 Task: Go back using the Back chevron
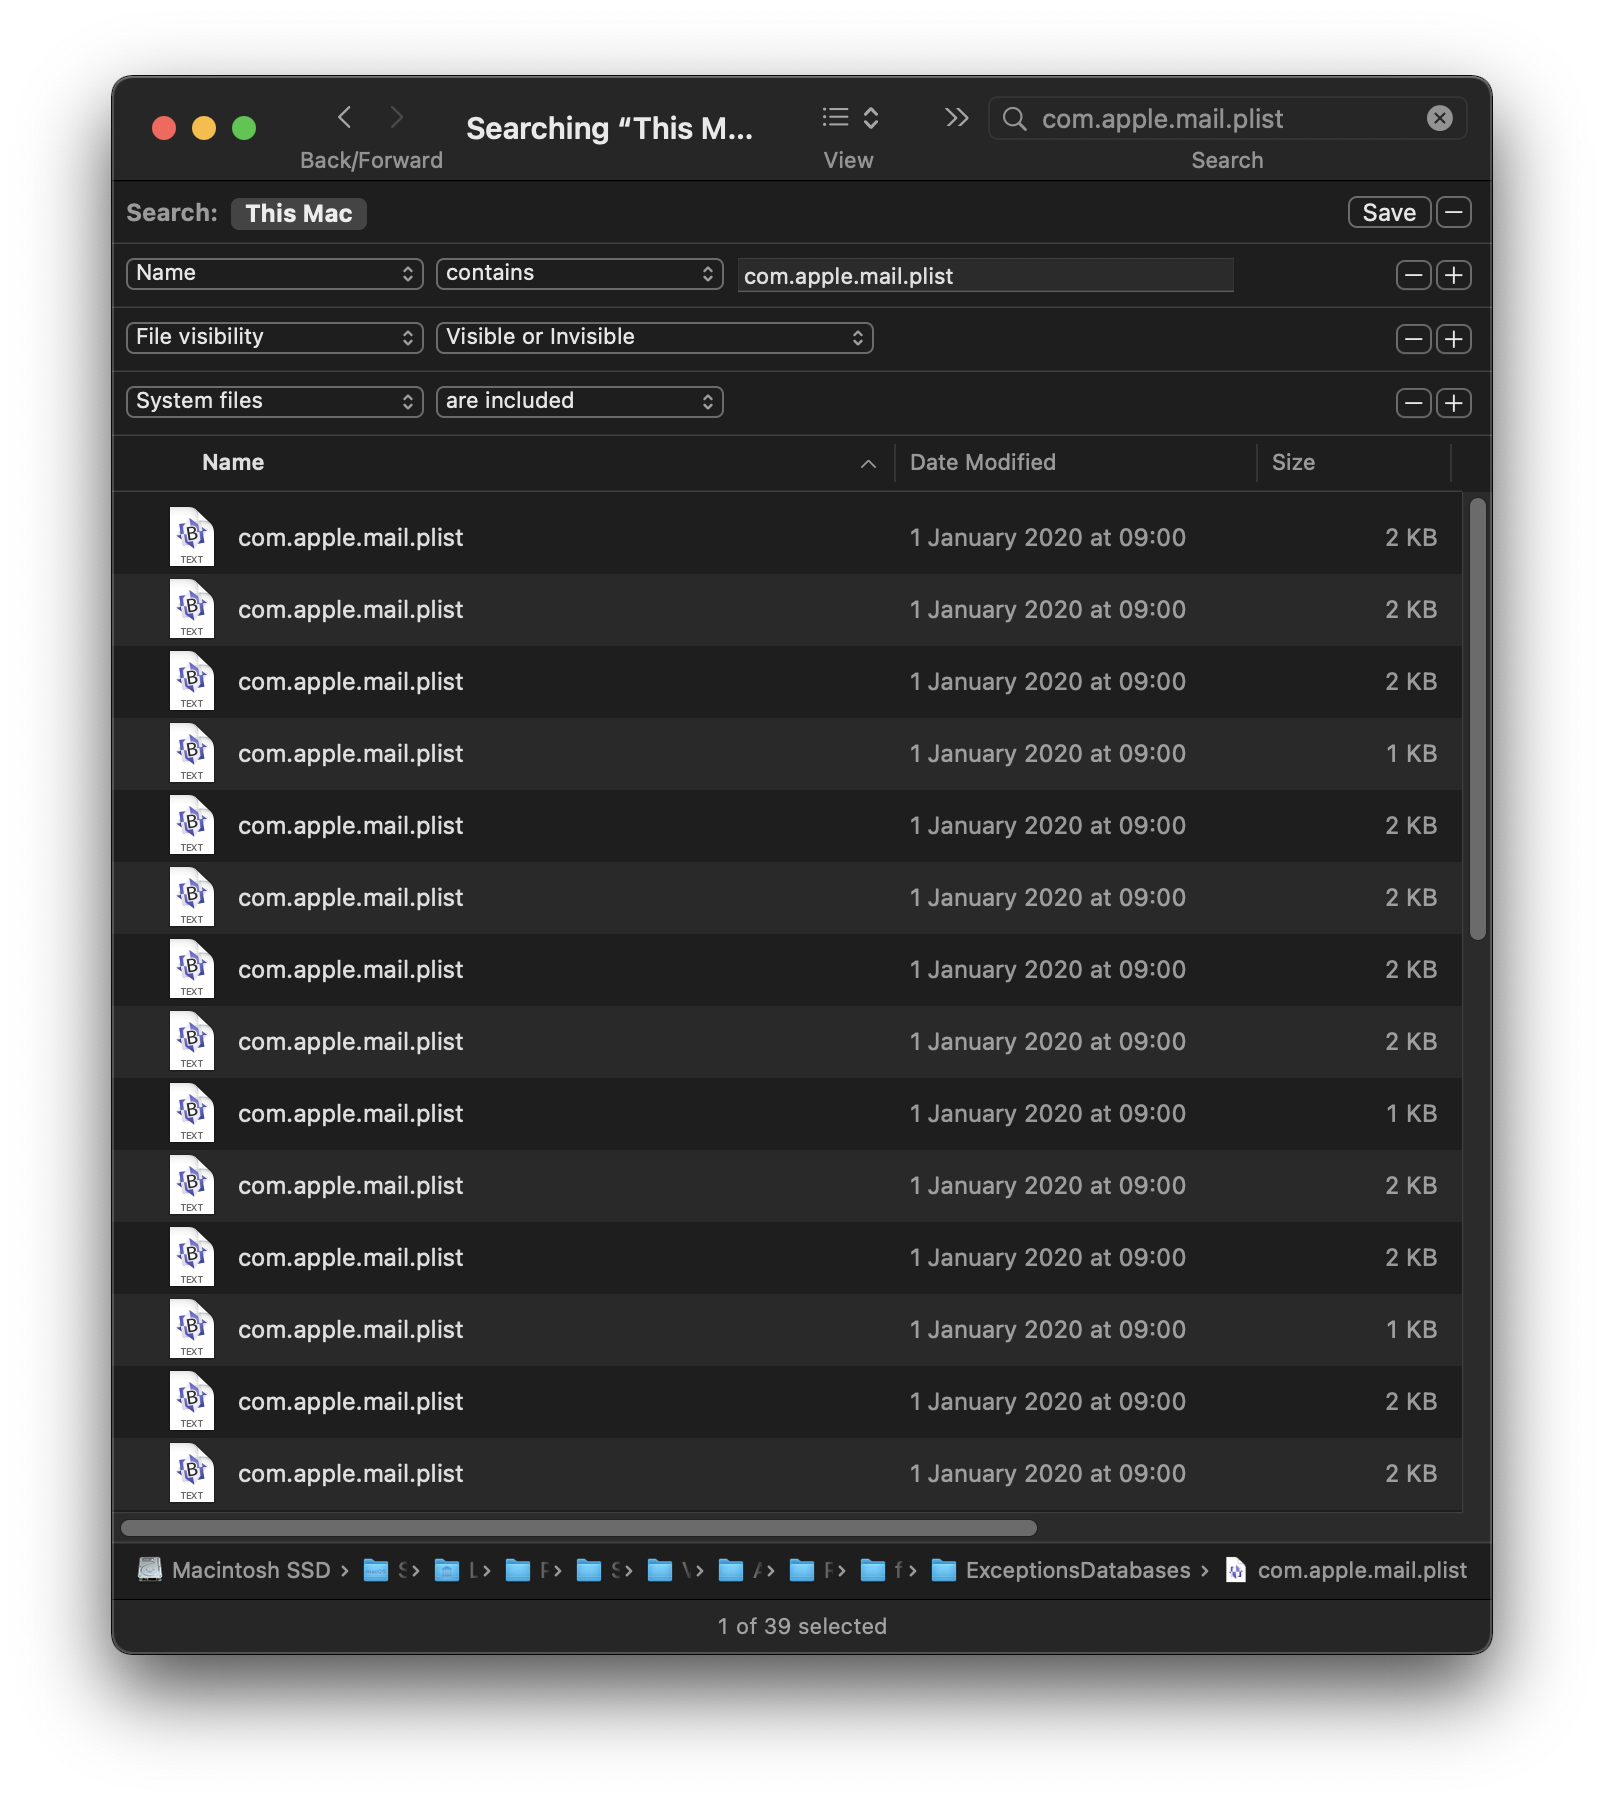345,118
